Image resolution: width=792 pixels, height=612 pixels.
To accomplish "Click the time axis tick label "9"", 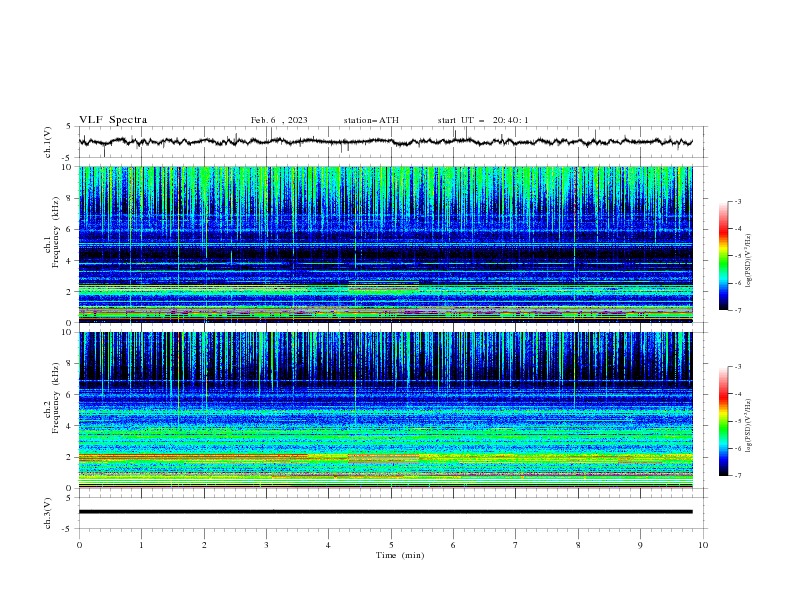I will (x=640, y=545).
